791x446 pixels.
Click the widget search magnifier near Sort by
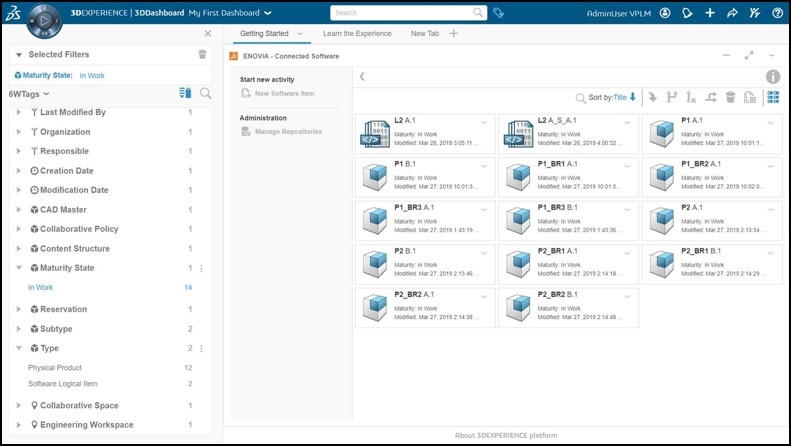pos(581,98)
